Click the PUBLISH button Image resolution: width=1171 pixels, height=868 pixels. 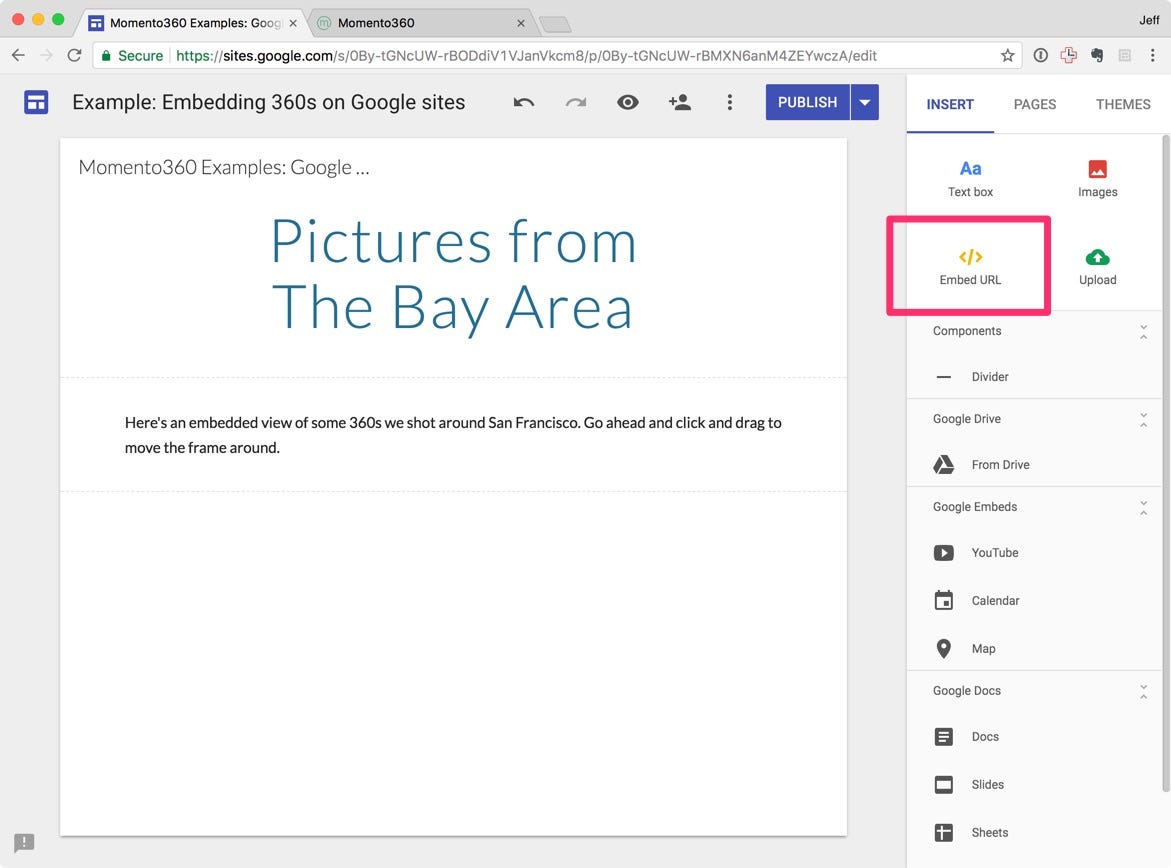[x=807, y=102]
